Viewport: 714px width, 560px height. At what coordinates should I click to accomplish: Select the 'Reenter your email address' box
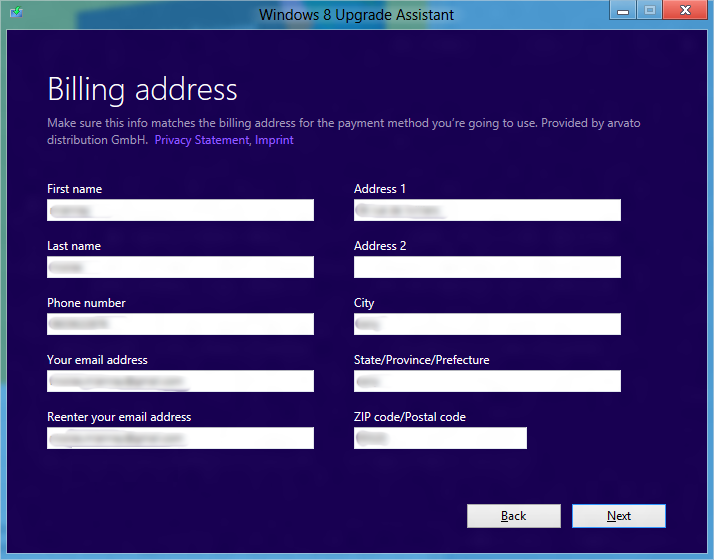(180, 438)
